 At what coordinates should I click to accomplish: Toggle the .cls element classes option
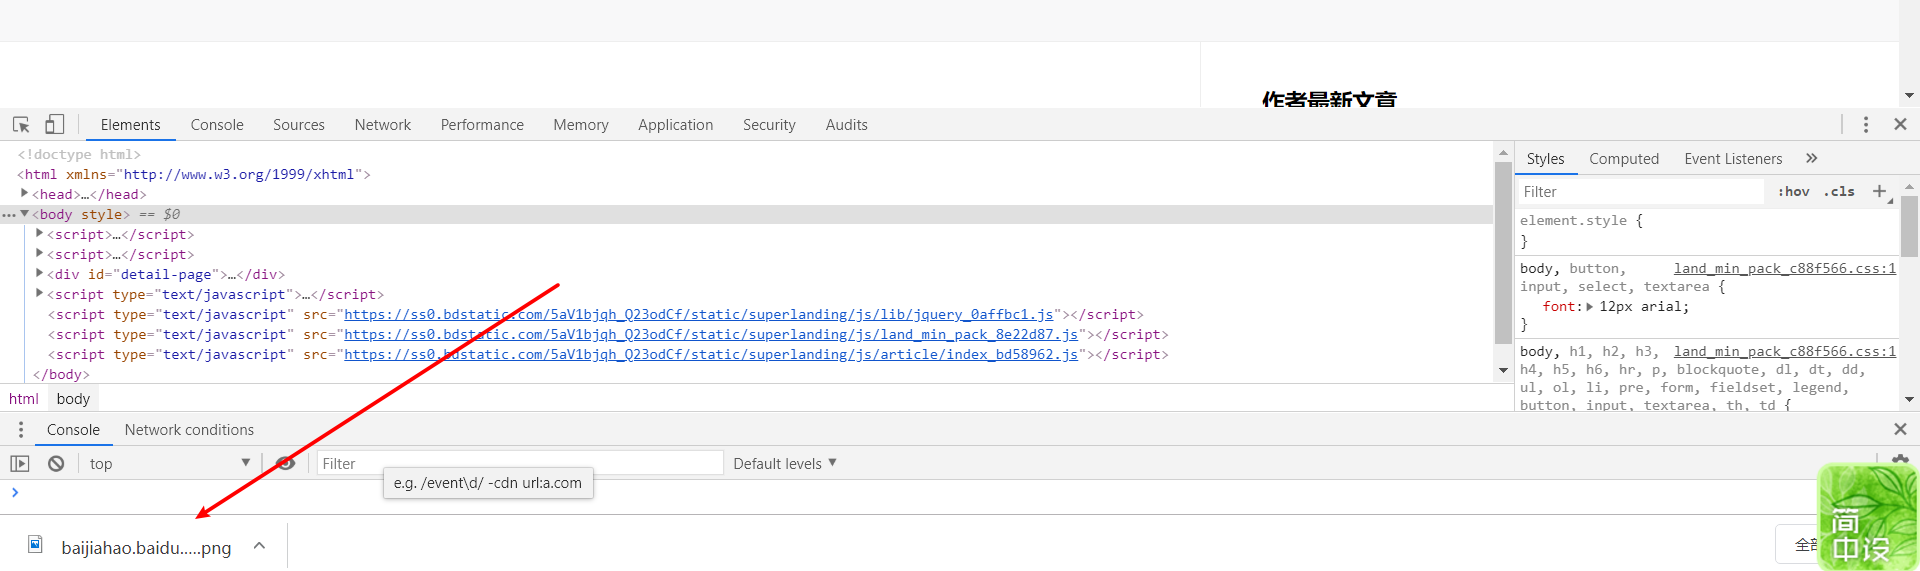coord(1839,191)
